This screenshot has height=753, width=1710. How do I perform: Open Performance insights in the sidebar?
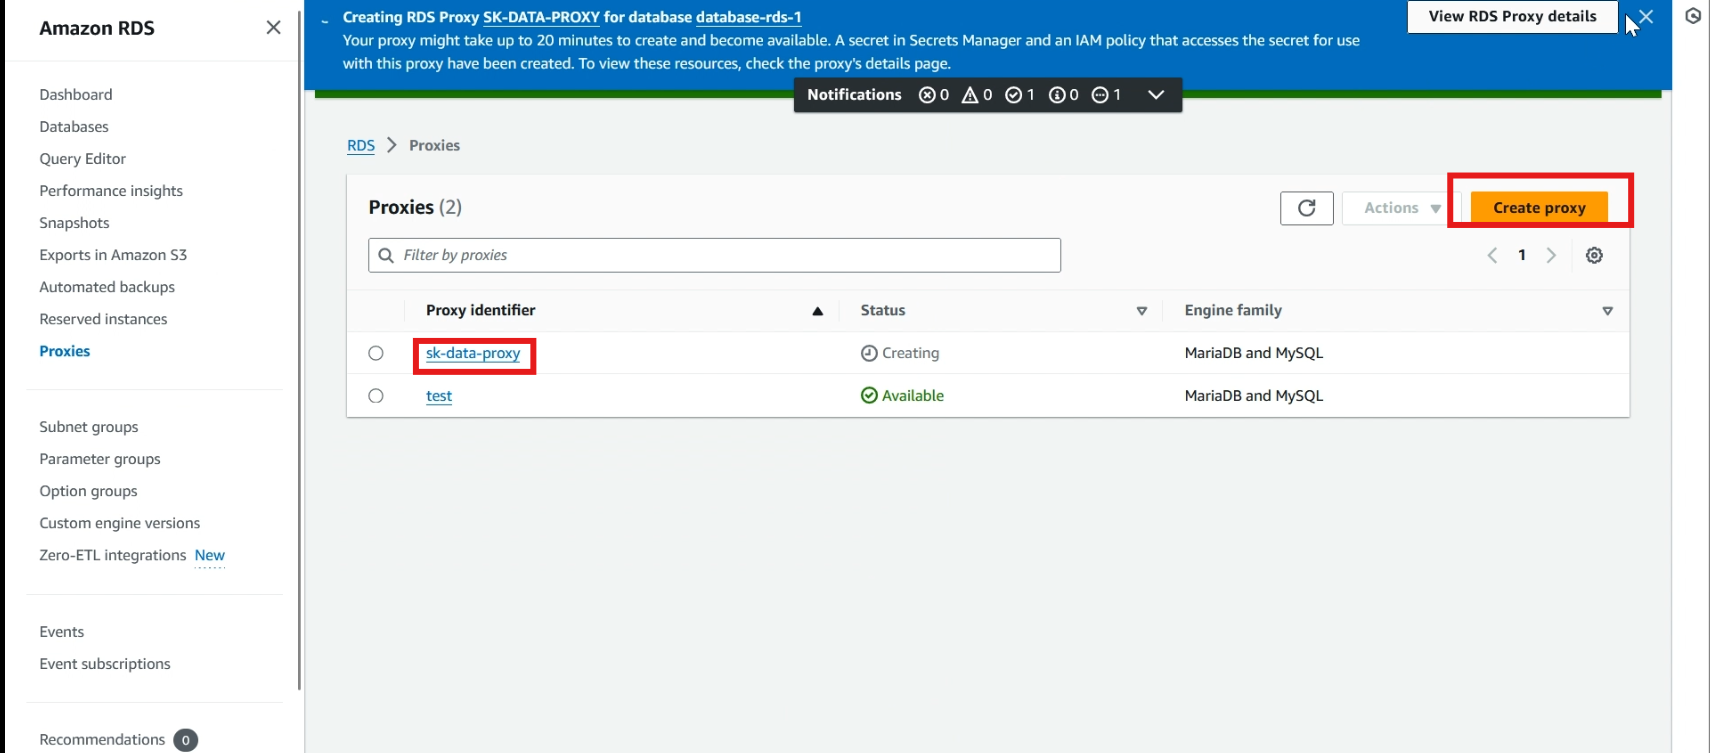click(x=111, y=191)
